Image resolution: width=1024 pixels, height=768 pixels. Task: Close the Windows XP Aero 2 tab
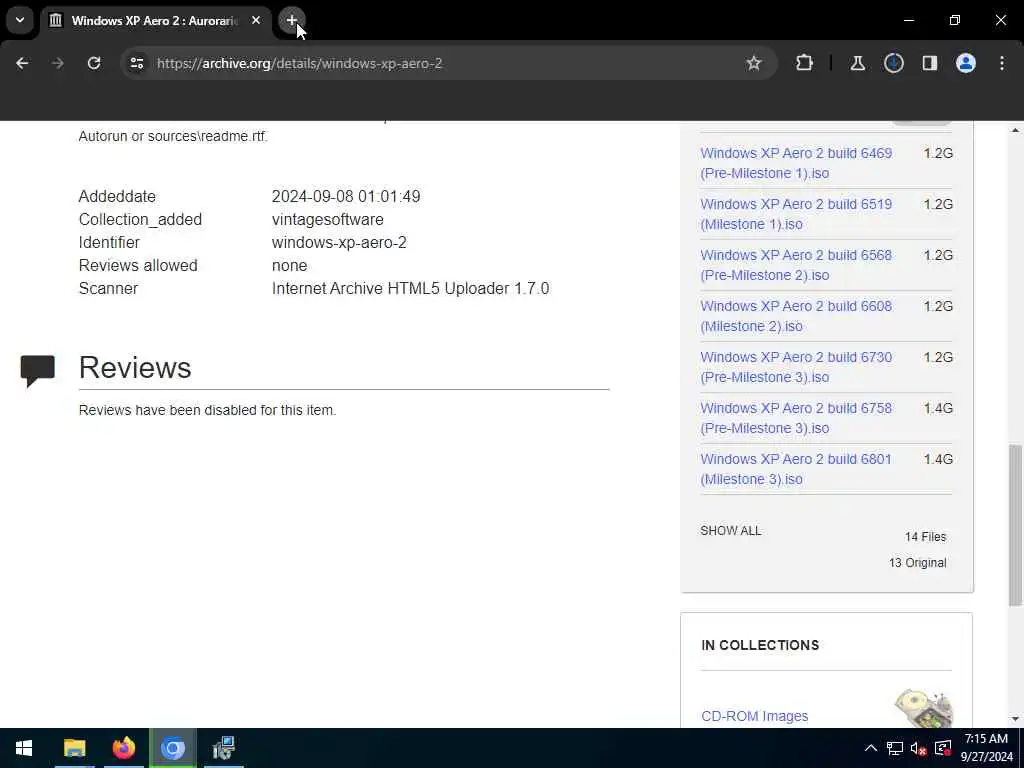click(x=256, y=20)
